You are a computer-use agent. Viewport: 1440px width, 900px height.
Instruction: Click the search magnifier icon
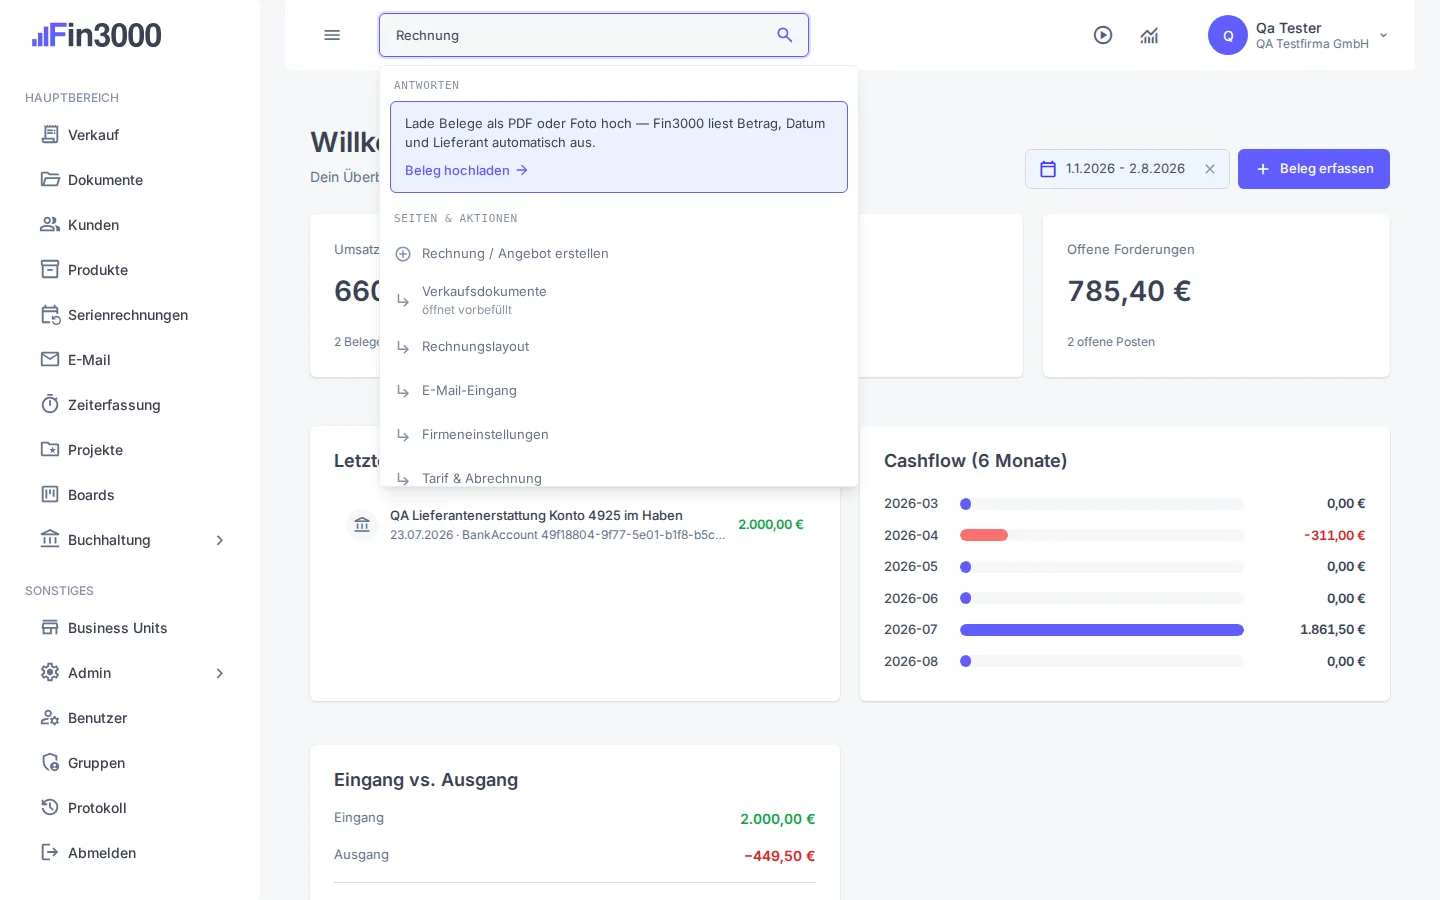pos(785,35)
